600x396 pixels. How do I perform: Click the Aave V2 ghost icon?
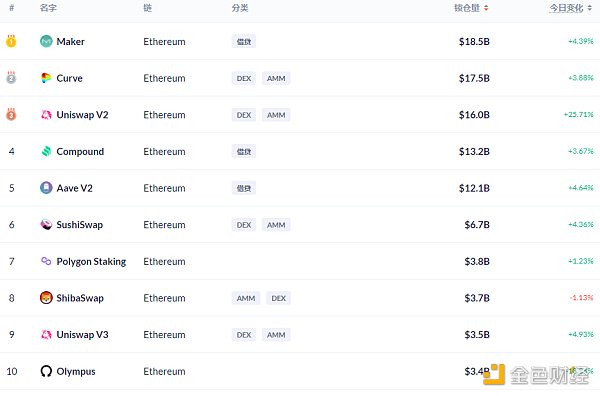pos(46,188)
